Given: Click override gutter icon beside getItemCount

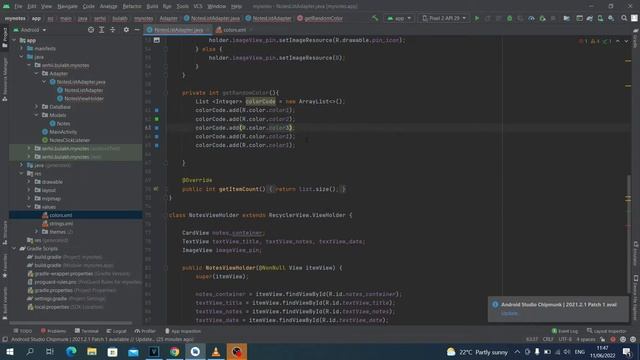Looking at the screenshot, I should pyautogui.click(x=156, y=189).
